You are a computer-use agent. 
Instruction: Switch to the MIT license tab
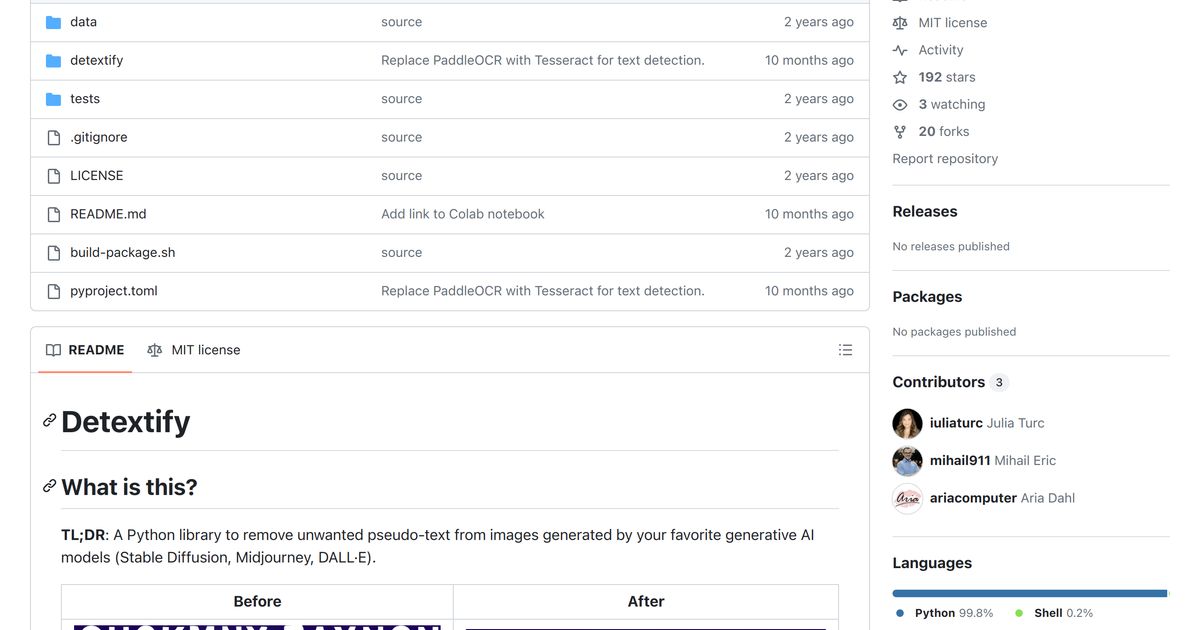click(194, 350)
